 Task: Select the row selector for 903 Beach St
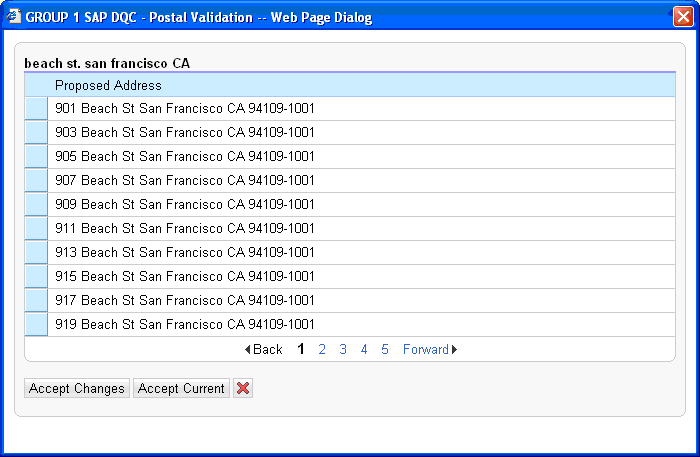[x=36, y=132]
